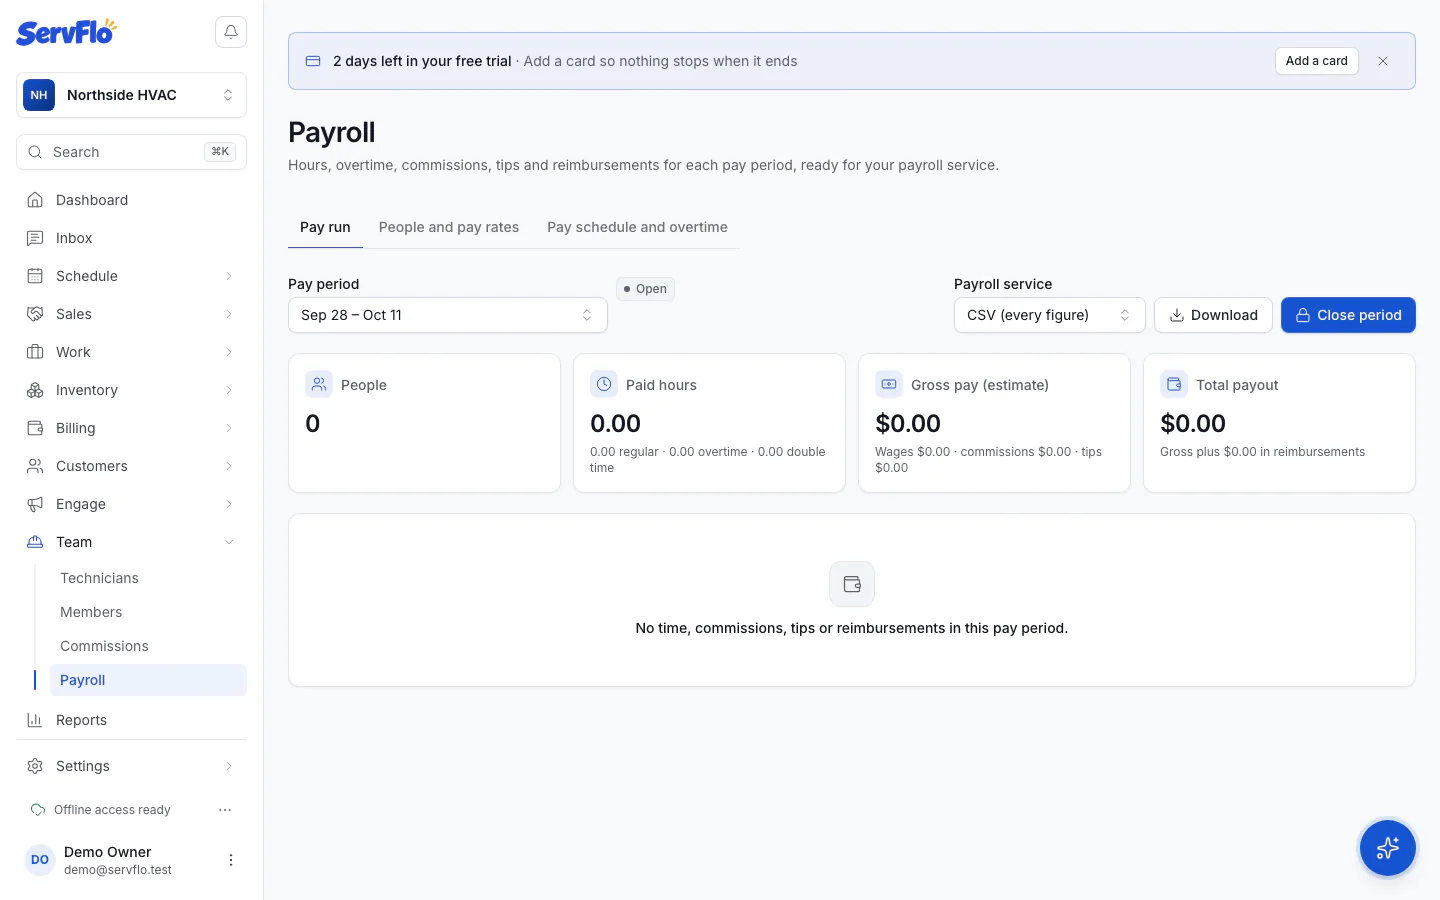Viewport: 1440px width, 900px height.
Task: Click the Inbox message icon
Action: (x=35, y=238)
